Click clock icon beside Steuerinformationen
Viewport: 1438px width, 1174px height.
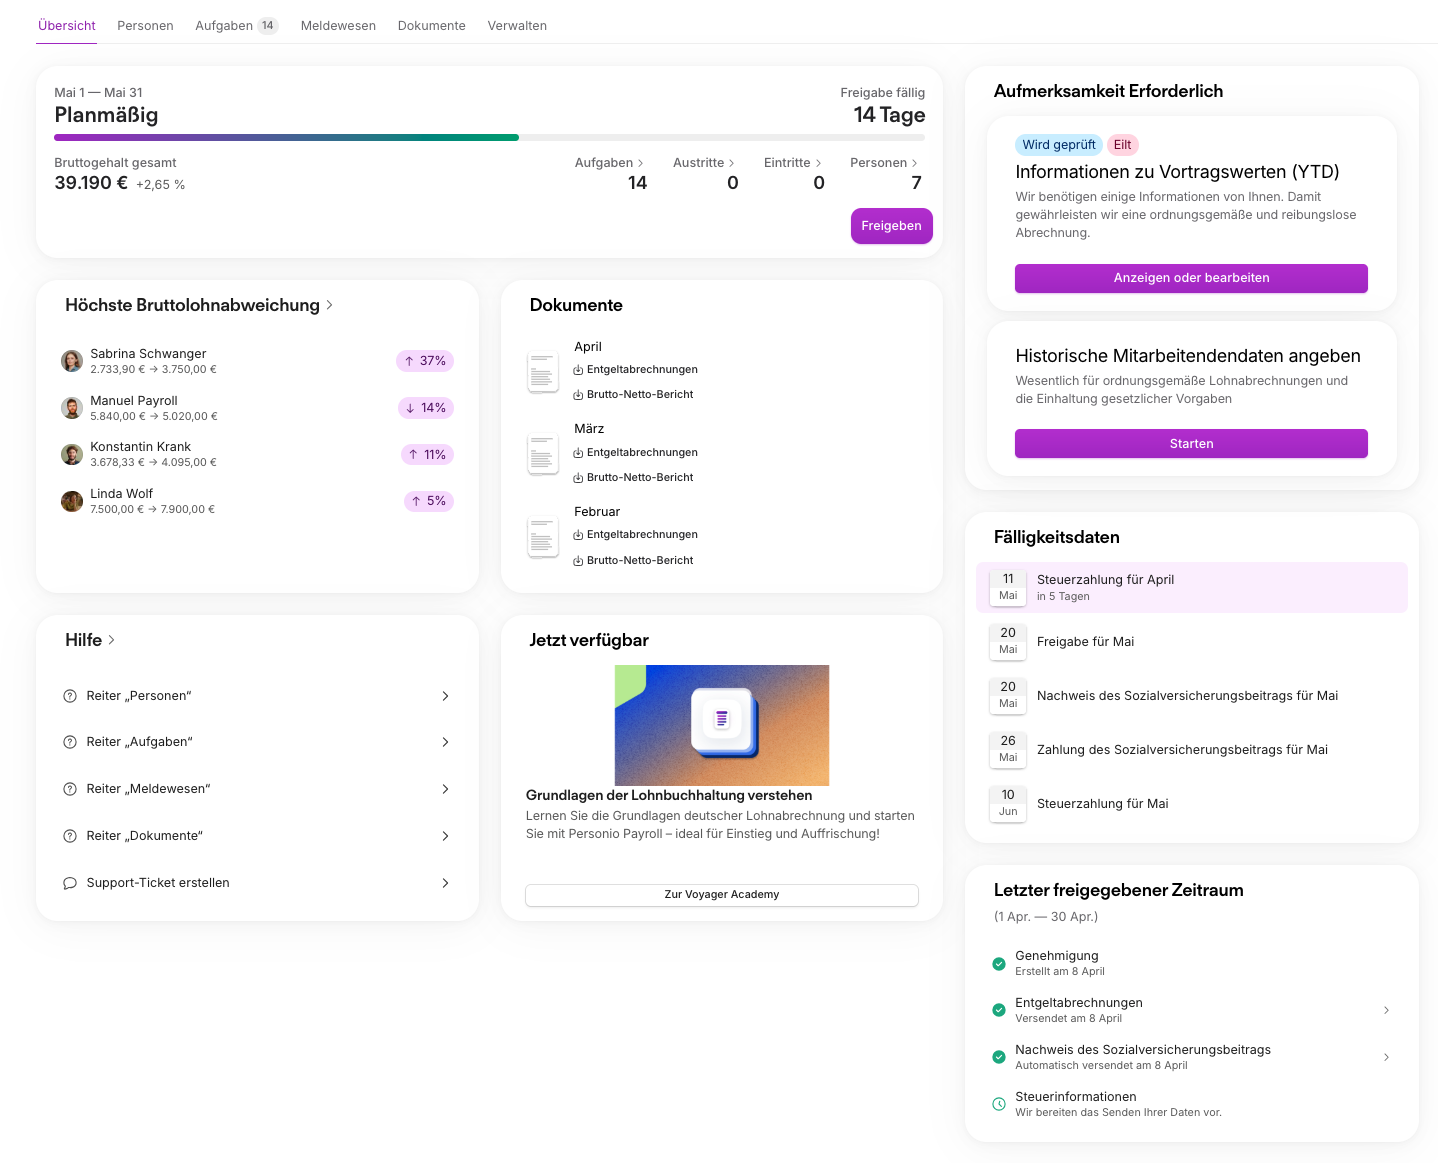point(999,1104)
